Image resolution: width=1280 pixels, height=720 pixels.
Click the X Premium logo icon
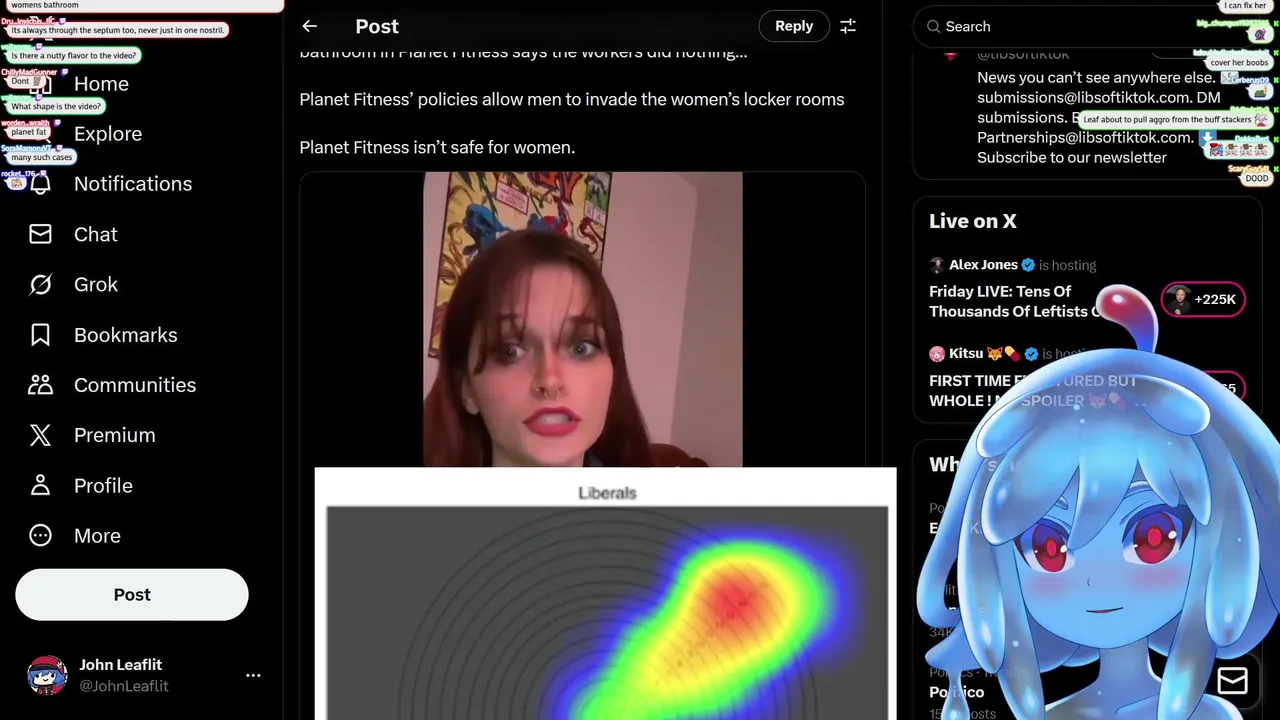[x=40, y=435]
